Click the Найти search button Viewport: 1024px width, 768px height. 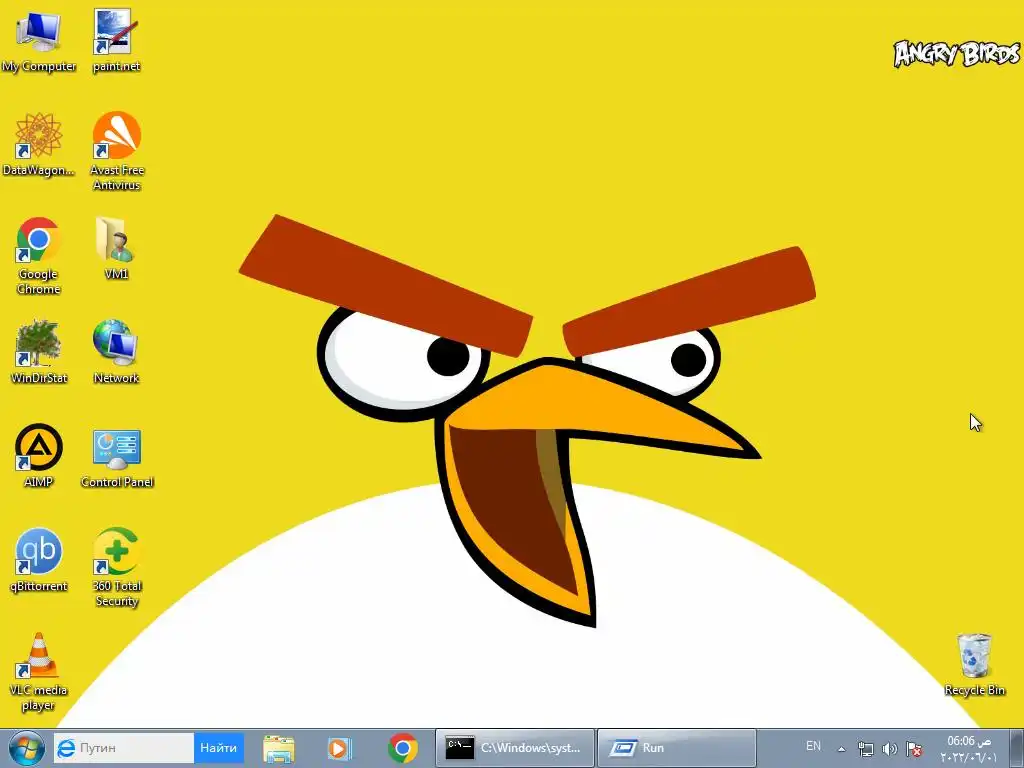click(219, 748)
